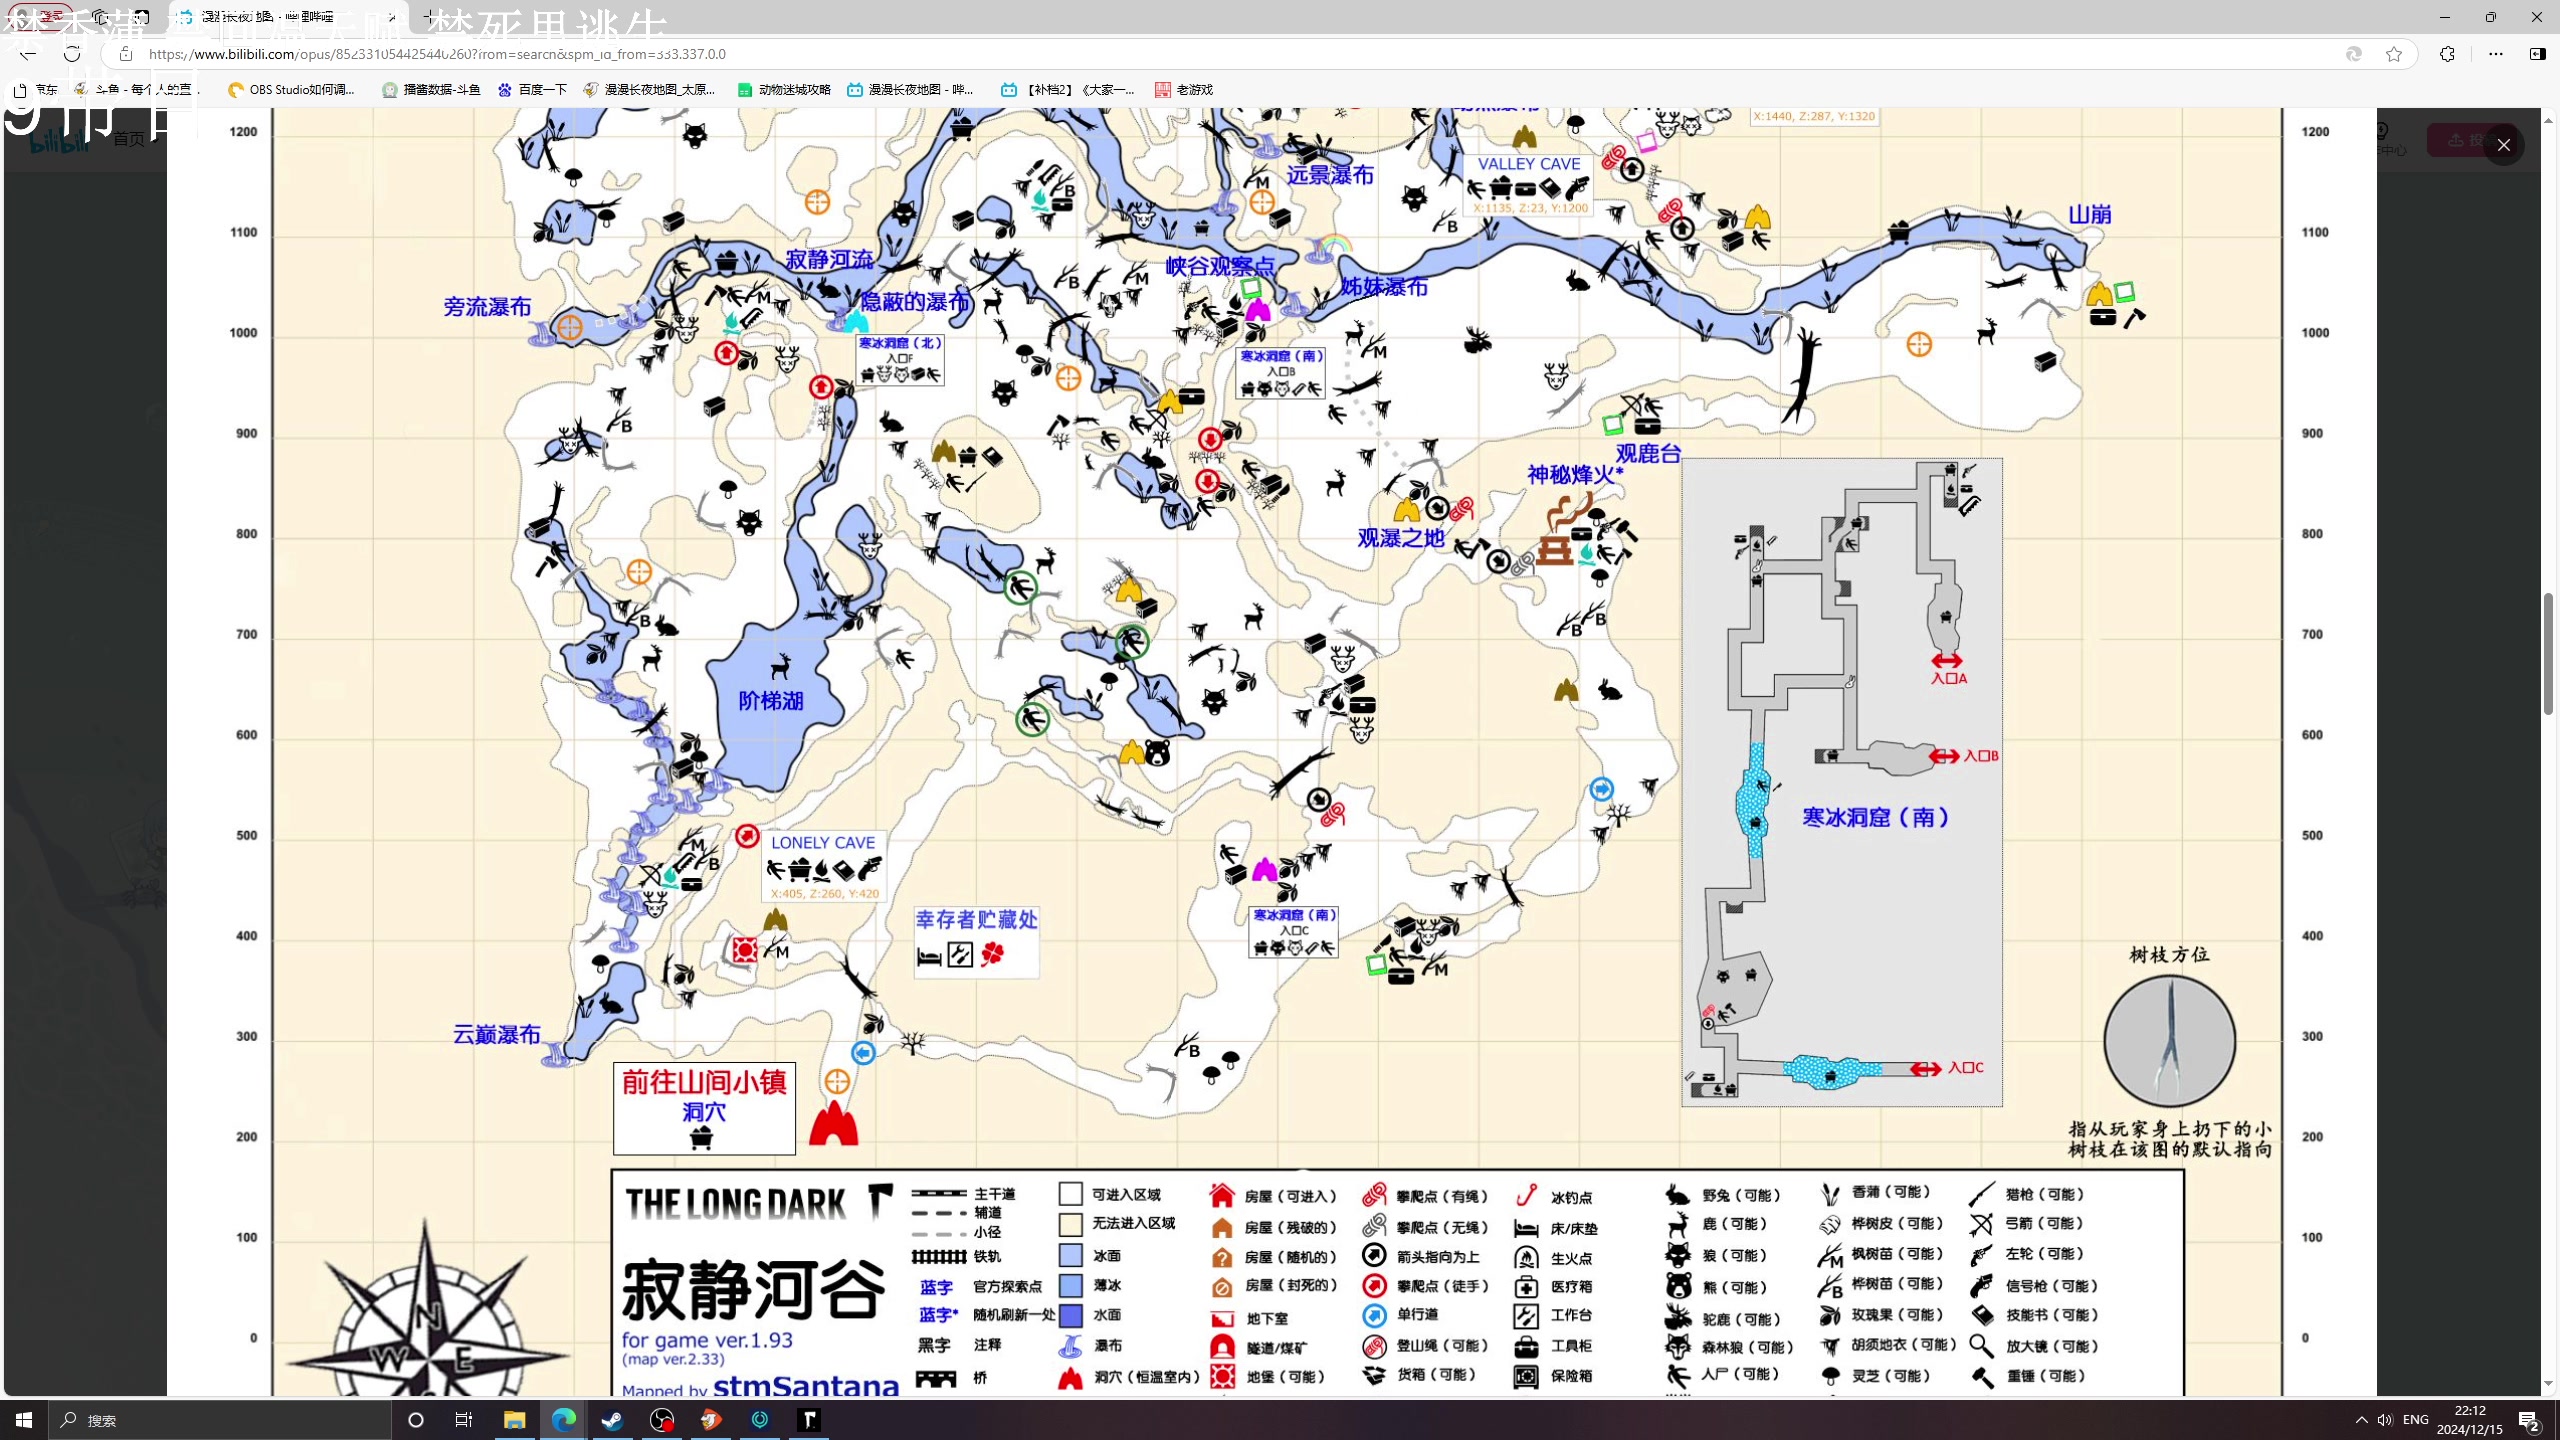Viewport: 2560px width, 1440px height.
Task: Open the clock showing 22:12
Action: click(2470, 1420)
